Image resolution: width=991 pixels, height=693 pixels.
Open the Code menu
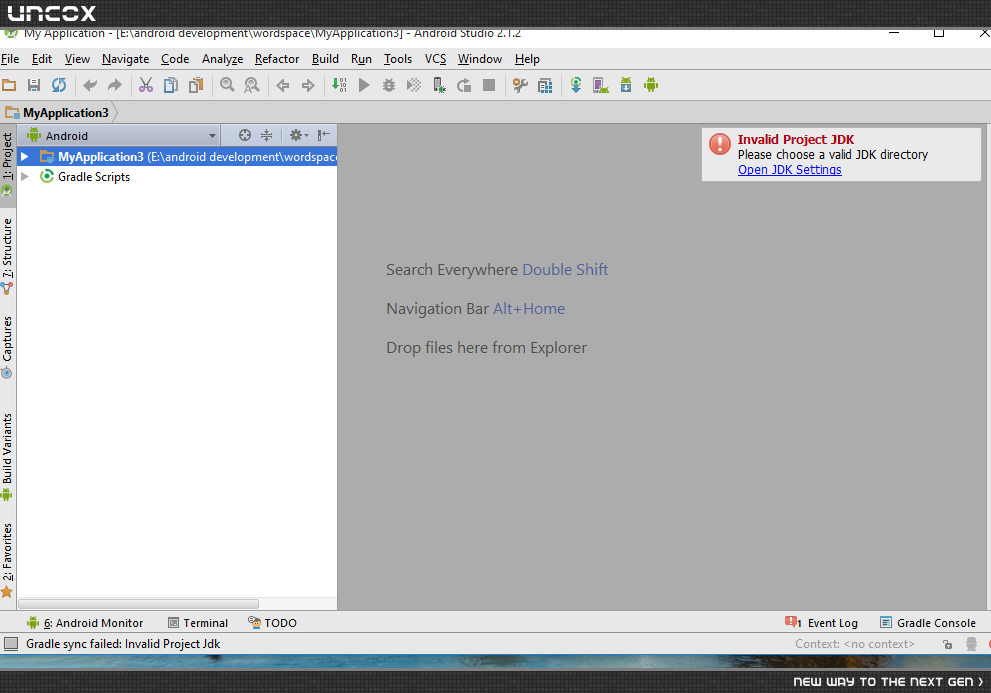pos(175,59)
